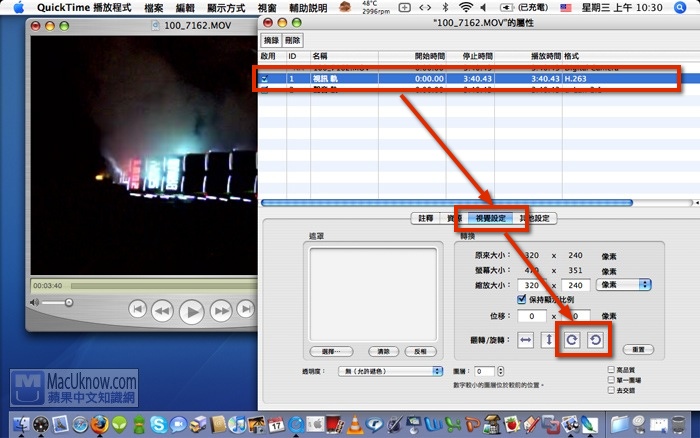Open Dashboard from the Dock

(41, 424)
